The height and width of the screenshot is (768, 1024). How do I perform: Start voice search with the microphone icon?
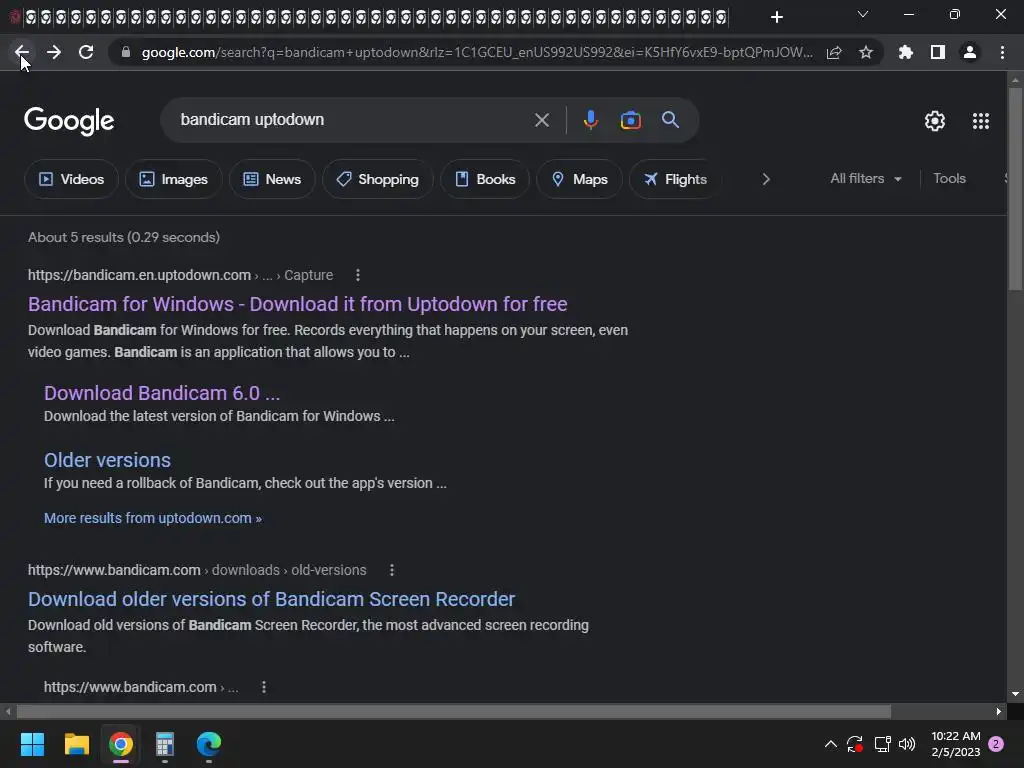pyautogui.click(x=590, y=120)
